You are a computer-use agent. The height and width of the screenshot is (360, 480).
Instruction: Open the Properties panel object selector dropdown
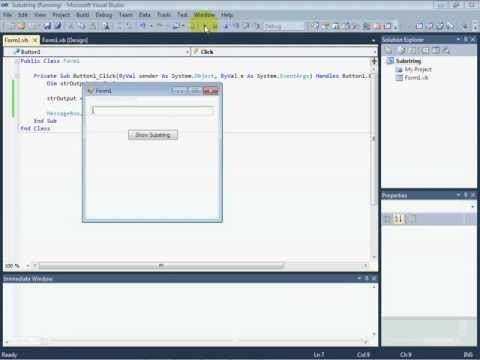coord(473,207)
